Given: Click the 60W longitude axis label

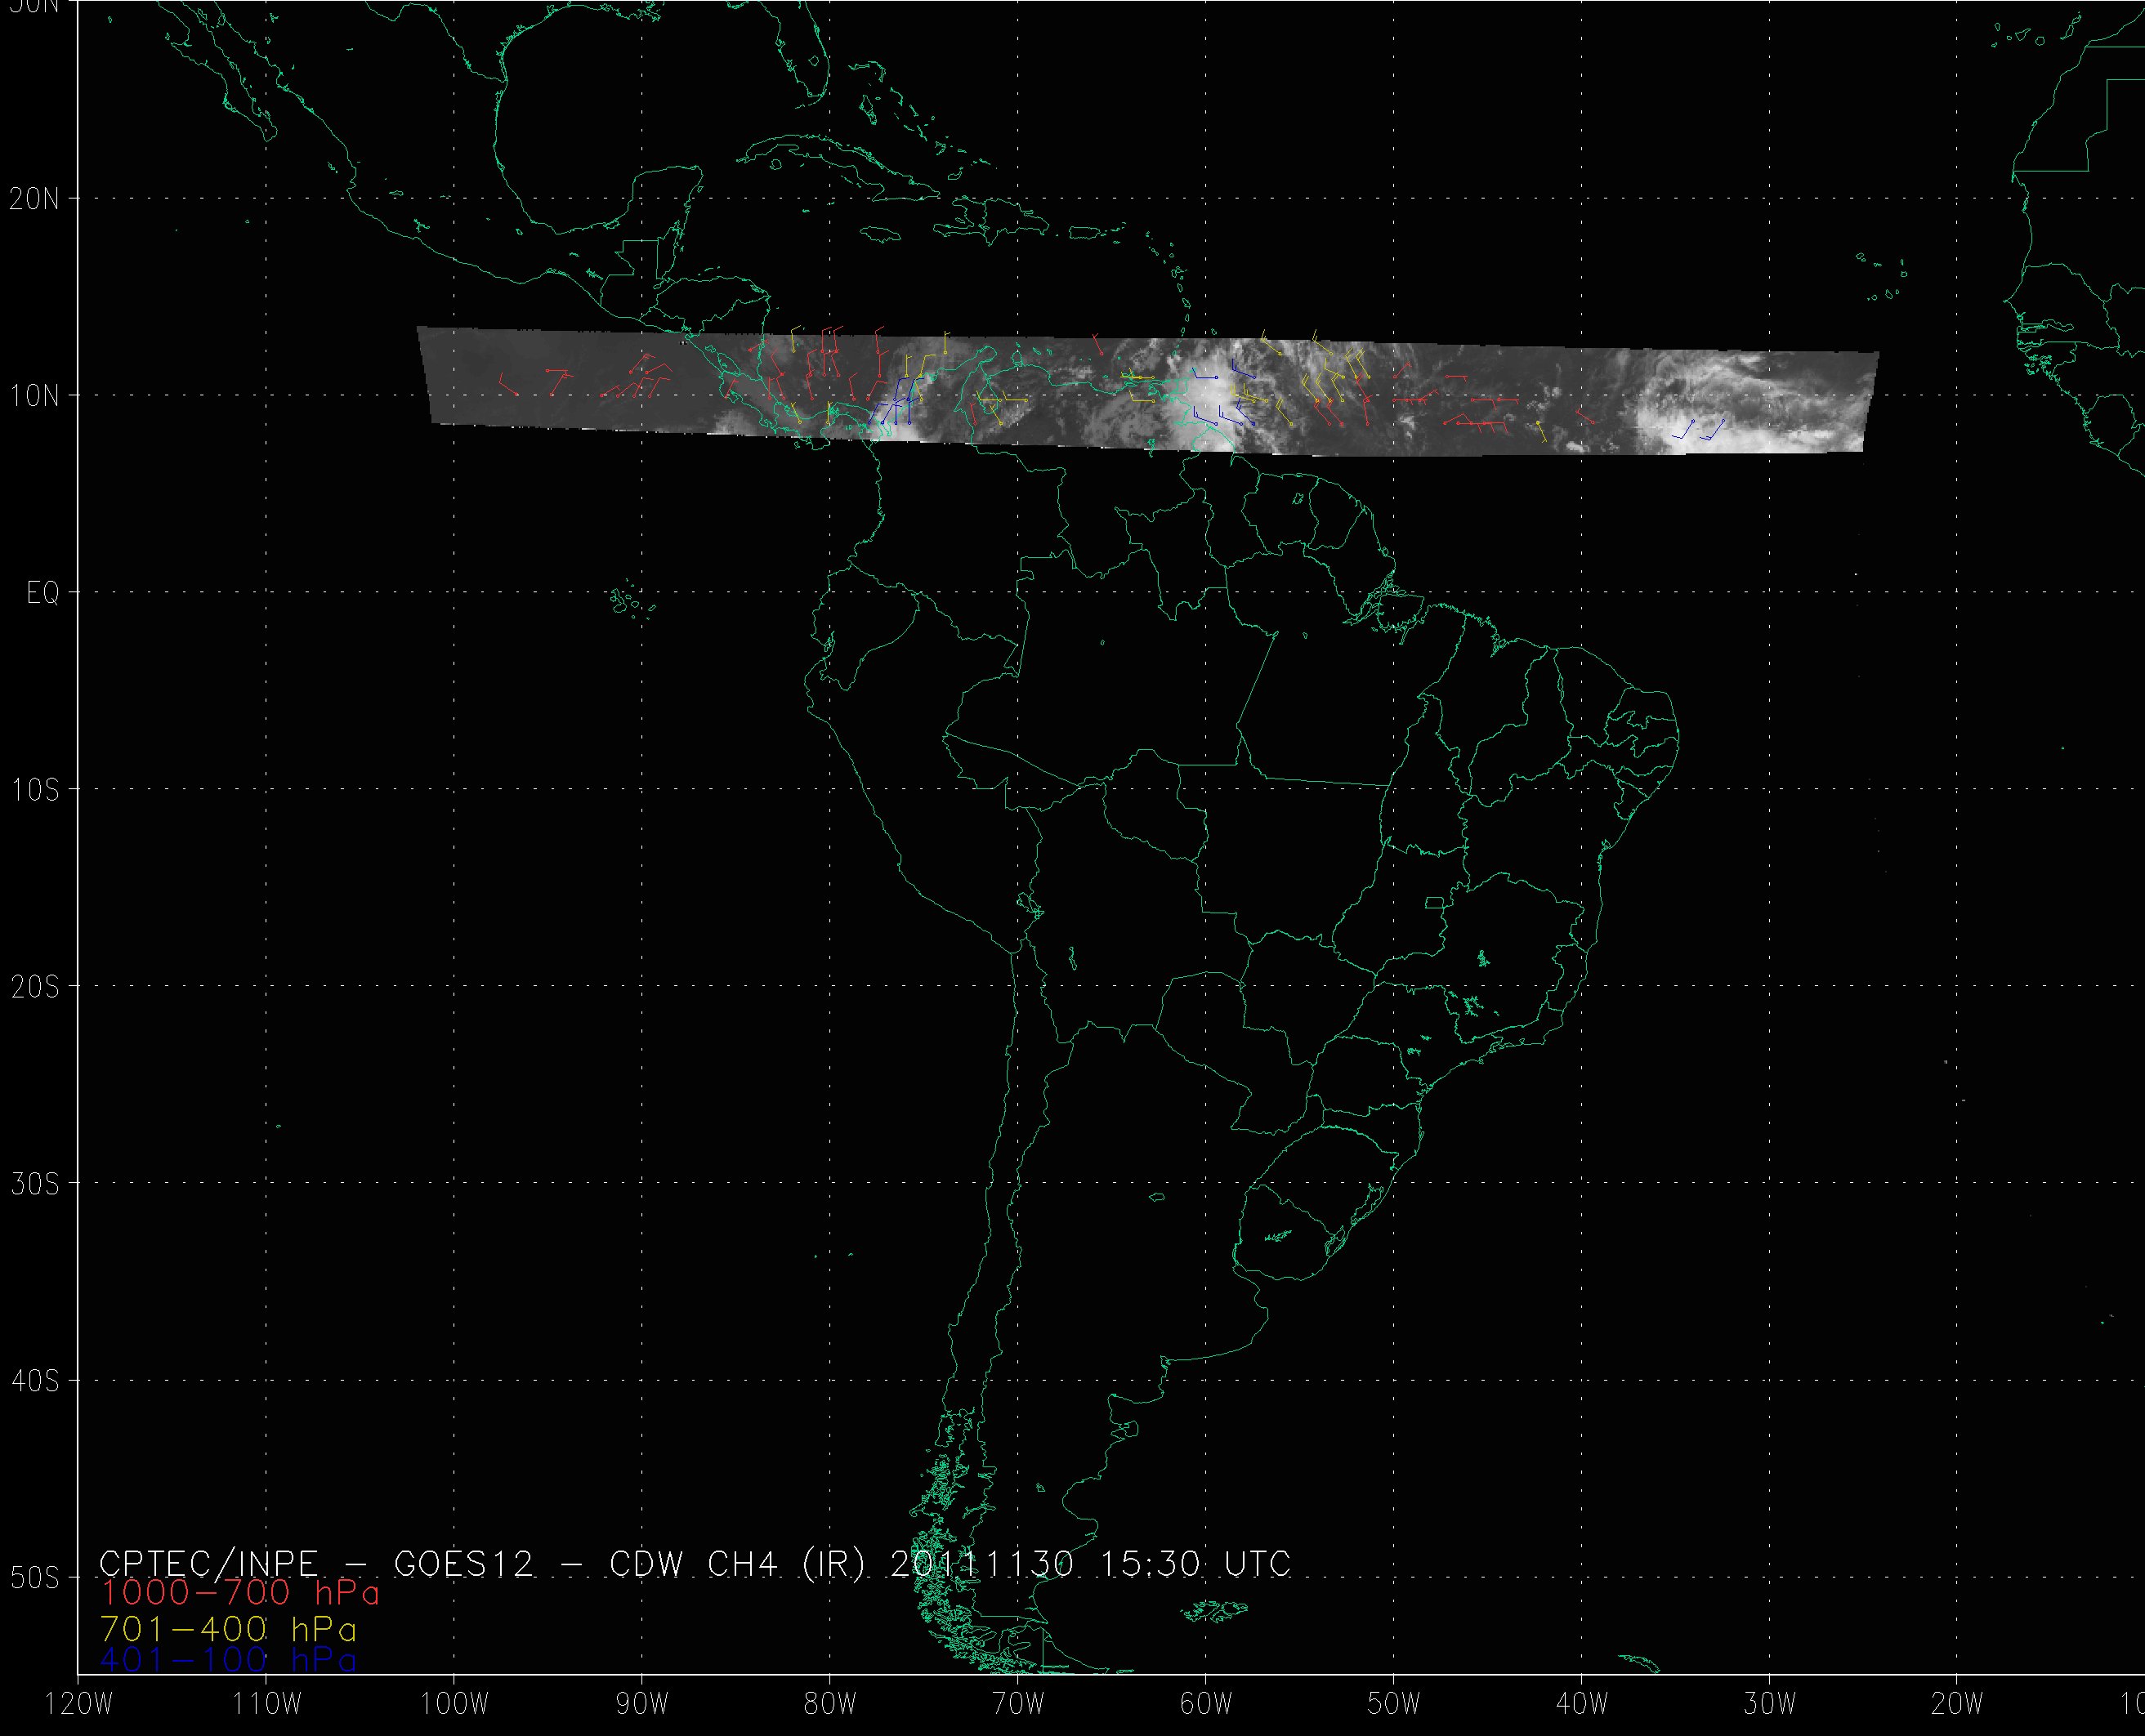Looking at the screenshot, I should [x=1206, y=1704].
